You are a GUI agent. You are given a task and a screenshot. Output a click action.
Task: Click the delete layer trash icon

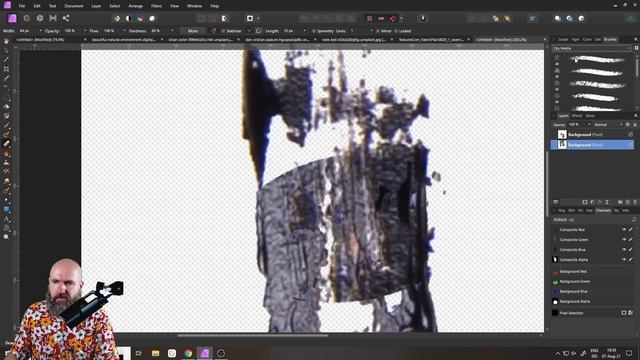pyautogui.click(x=635, y=202)
